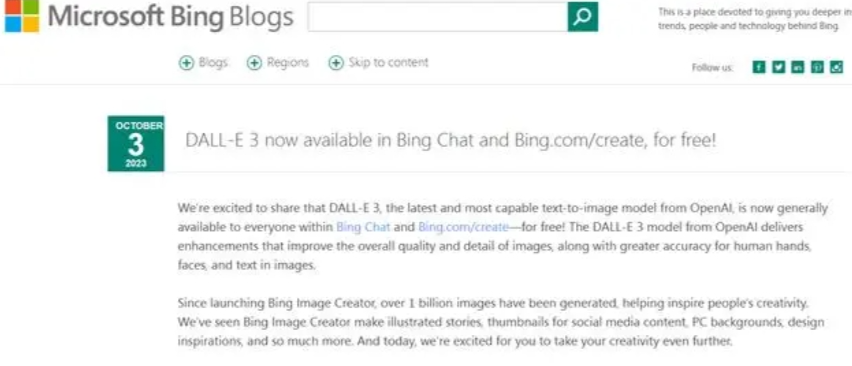Screen dimensions: 852x366
Task: Open the Twitter follow icon
Action: [x=779, y=67]
